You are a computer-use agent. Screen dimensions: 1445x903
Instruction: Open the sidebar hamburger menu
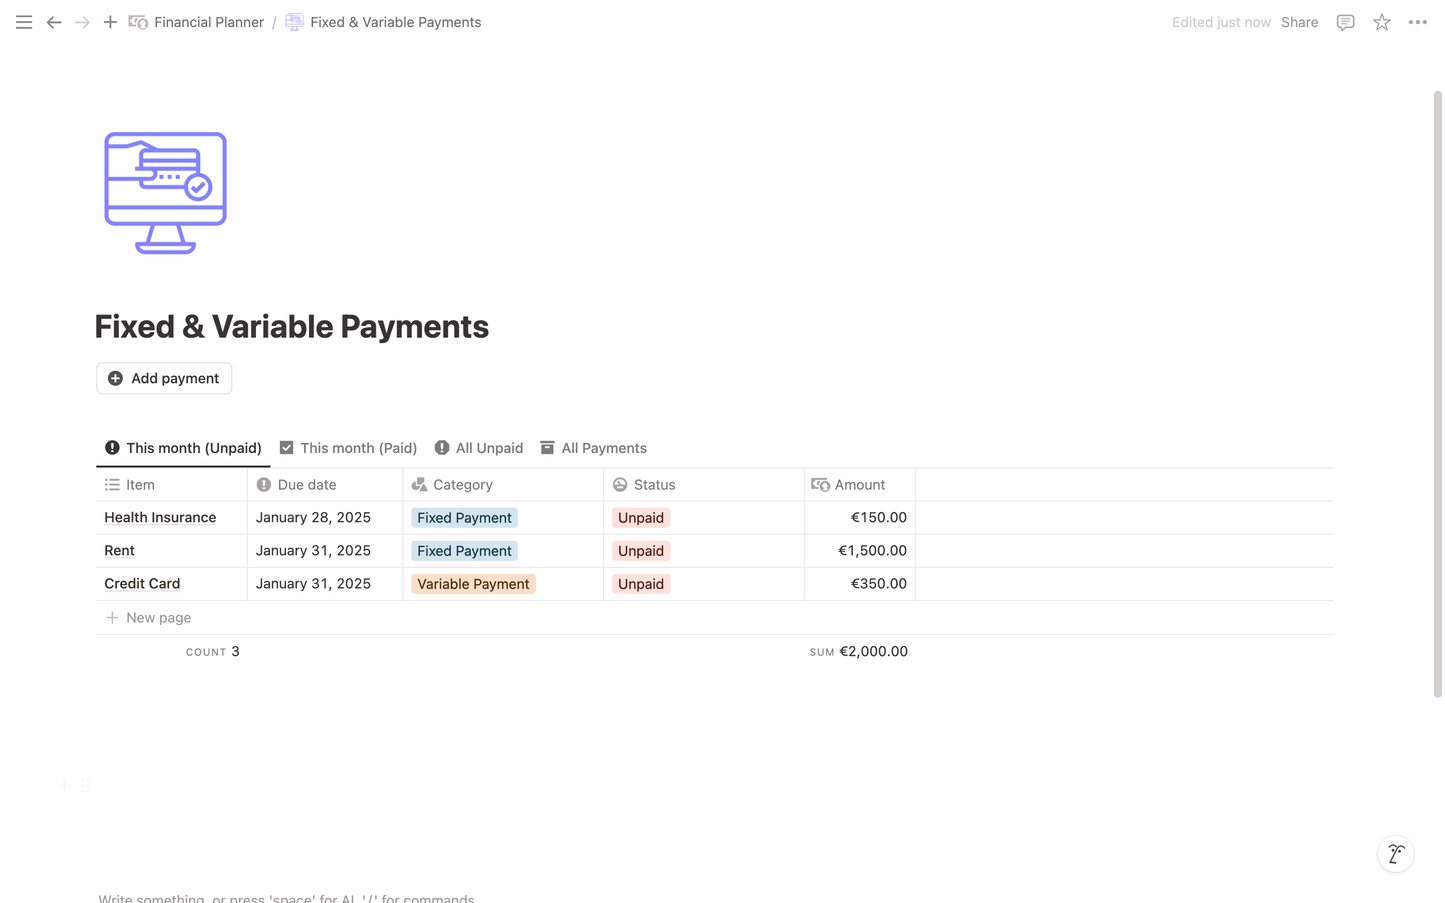[24, 22]
